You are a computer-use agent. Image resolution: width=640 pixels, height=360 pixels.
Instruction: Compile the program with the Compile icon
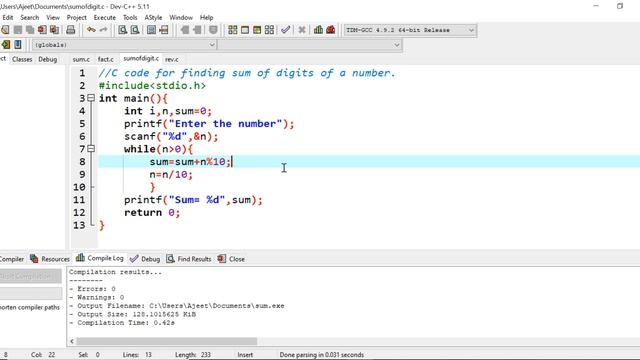pyautogui.click(x=233, y=30)
